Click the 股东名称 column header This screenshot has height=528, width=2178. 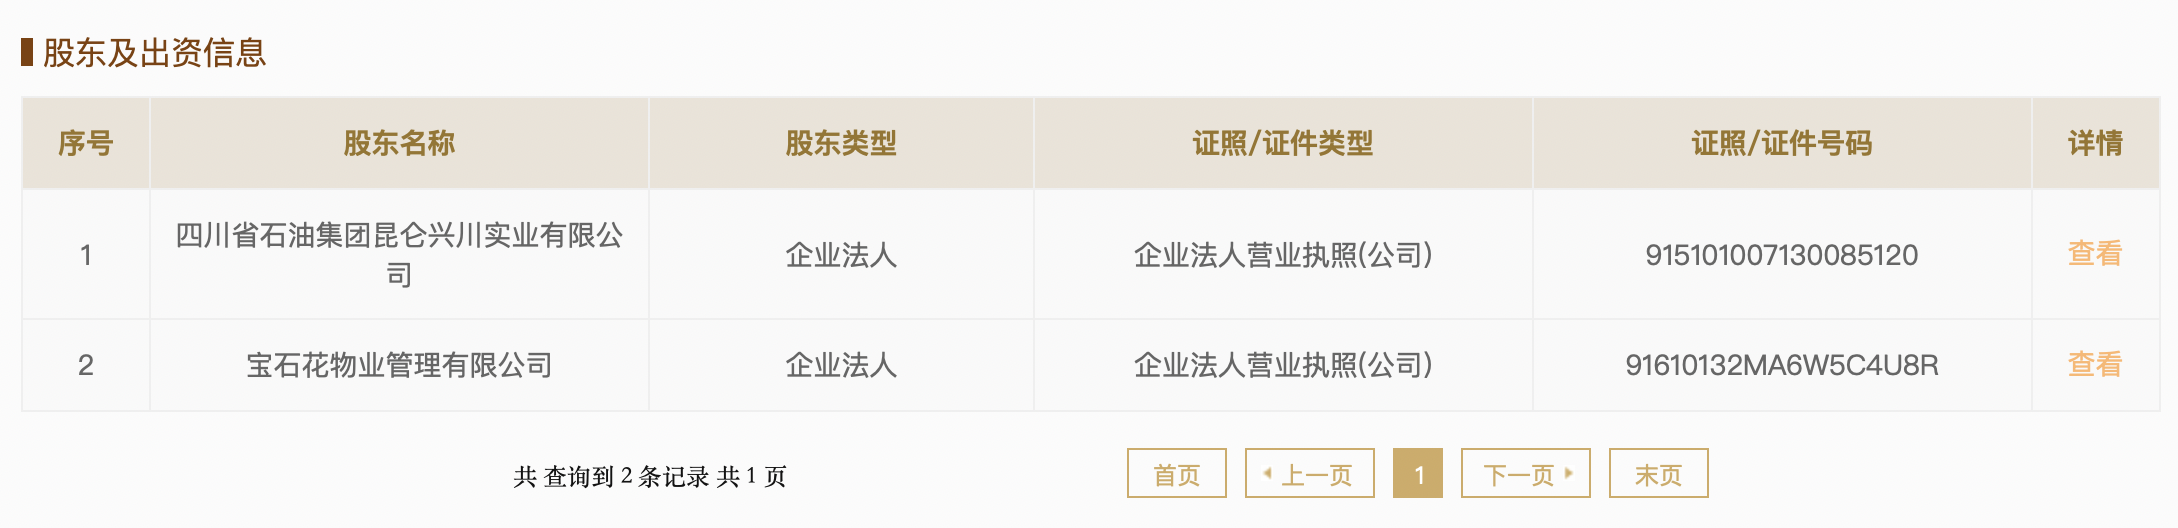[x=399, y=143]
